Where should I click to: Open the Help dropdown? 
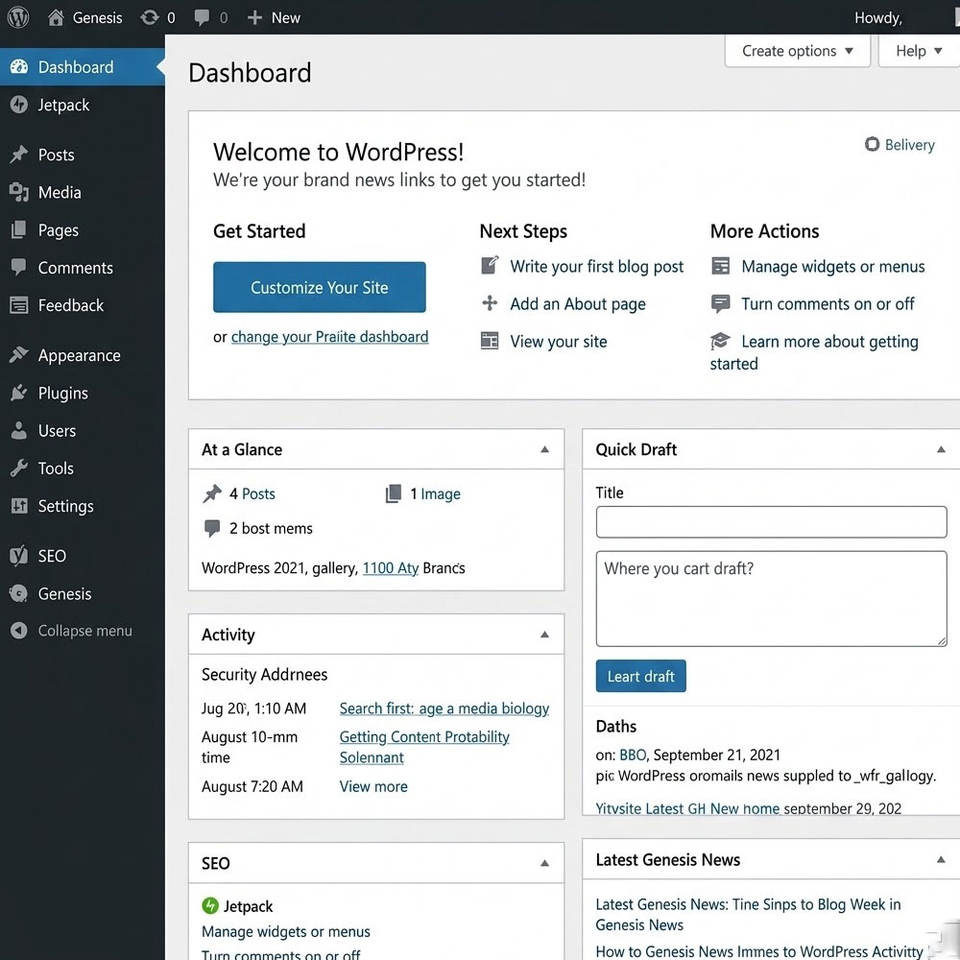point(918,51)
